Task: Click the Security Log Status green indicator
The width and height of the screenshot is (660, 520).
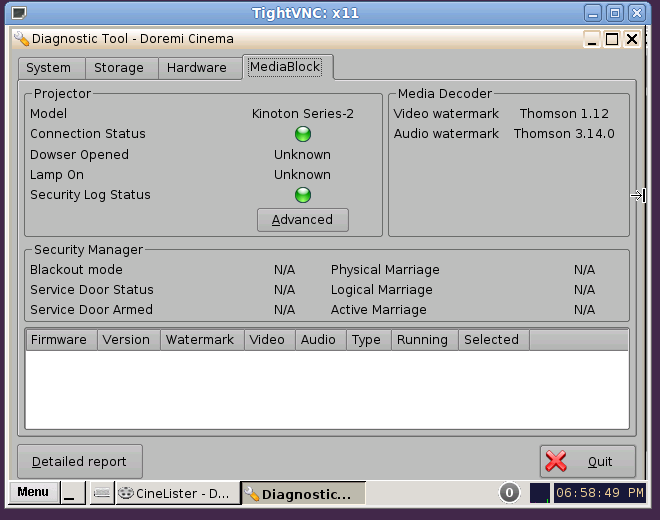Action: 303,195
